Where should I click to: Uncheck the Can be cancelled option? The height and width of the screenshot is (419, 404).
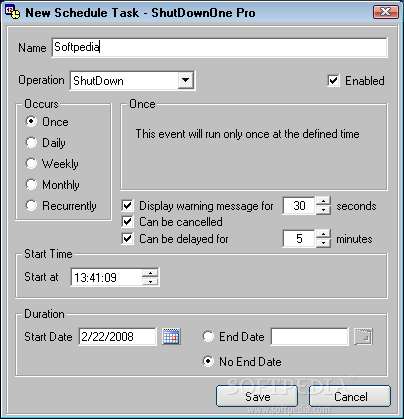pos(128,222)
